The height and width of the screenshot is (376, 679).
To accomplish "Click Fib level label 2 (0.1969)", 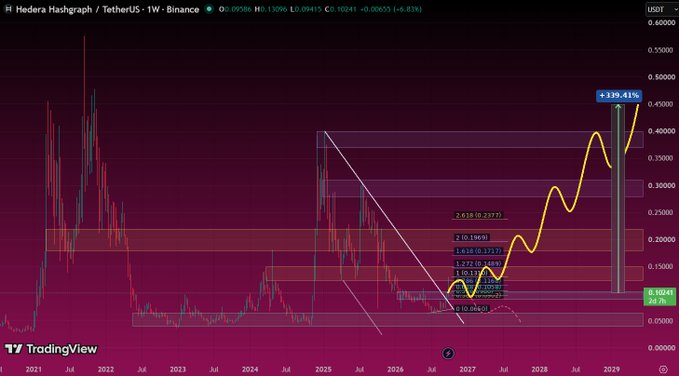I will pos(472,237).
